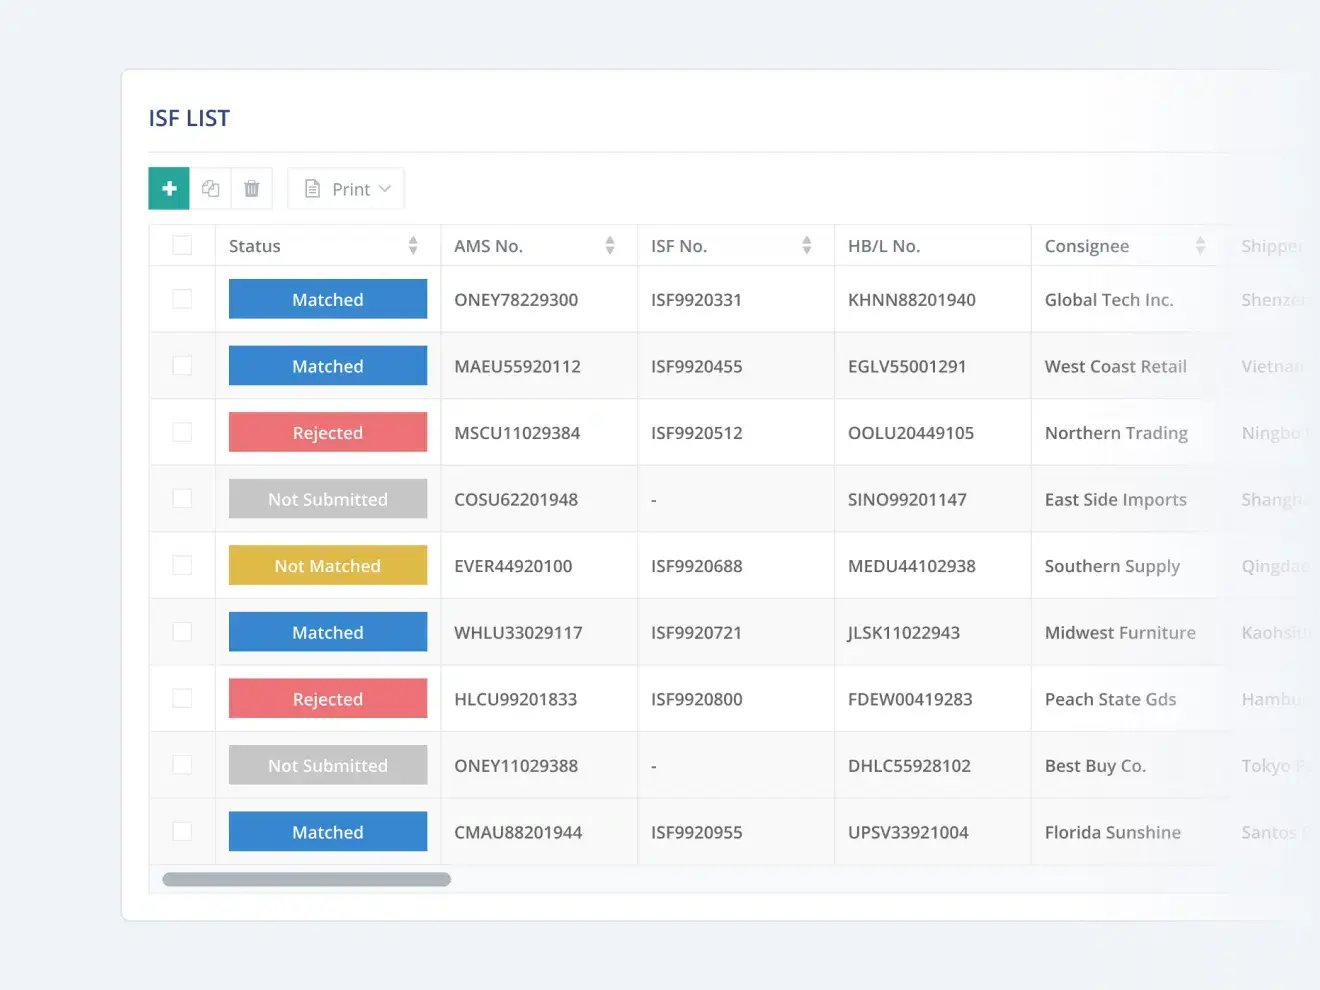Click AMS number MAEU55920112
The image size is (1320, 990).
(517, 367)
